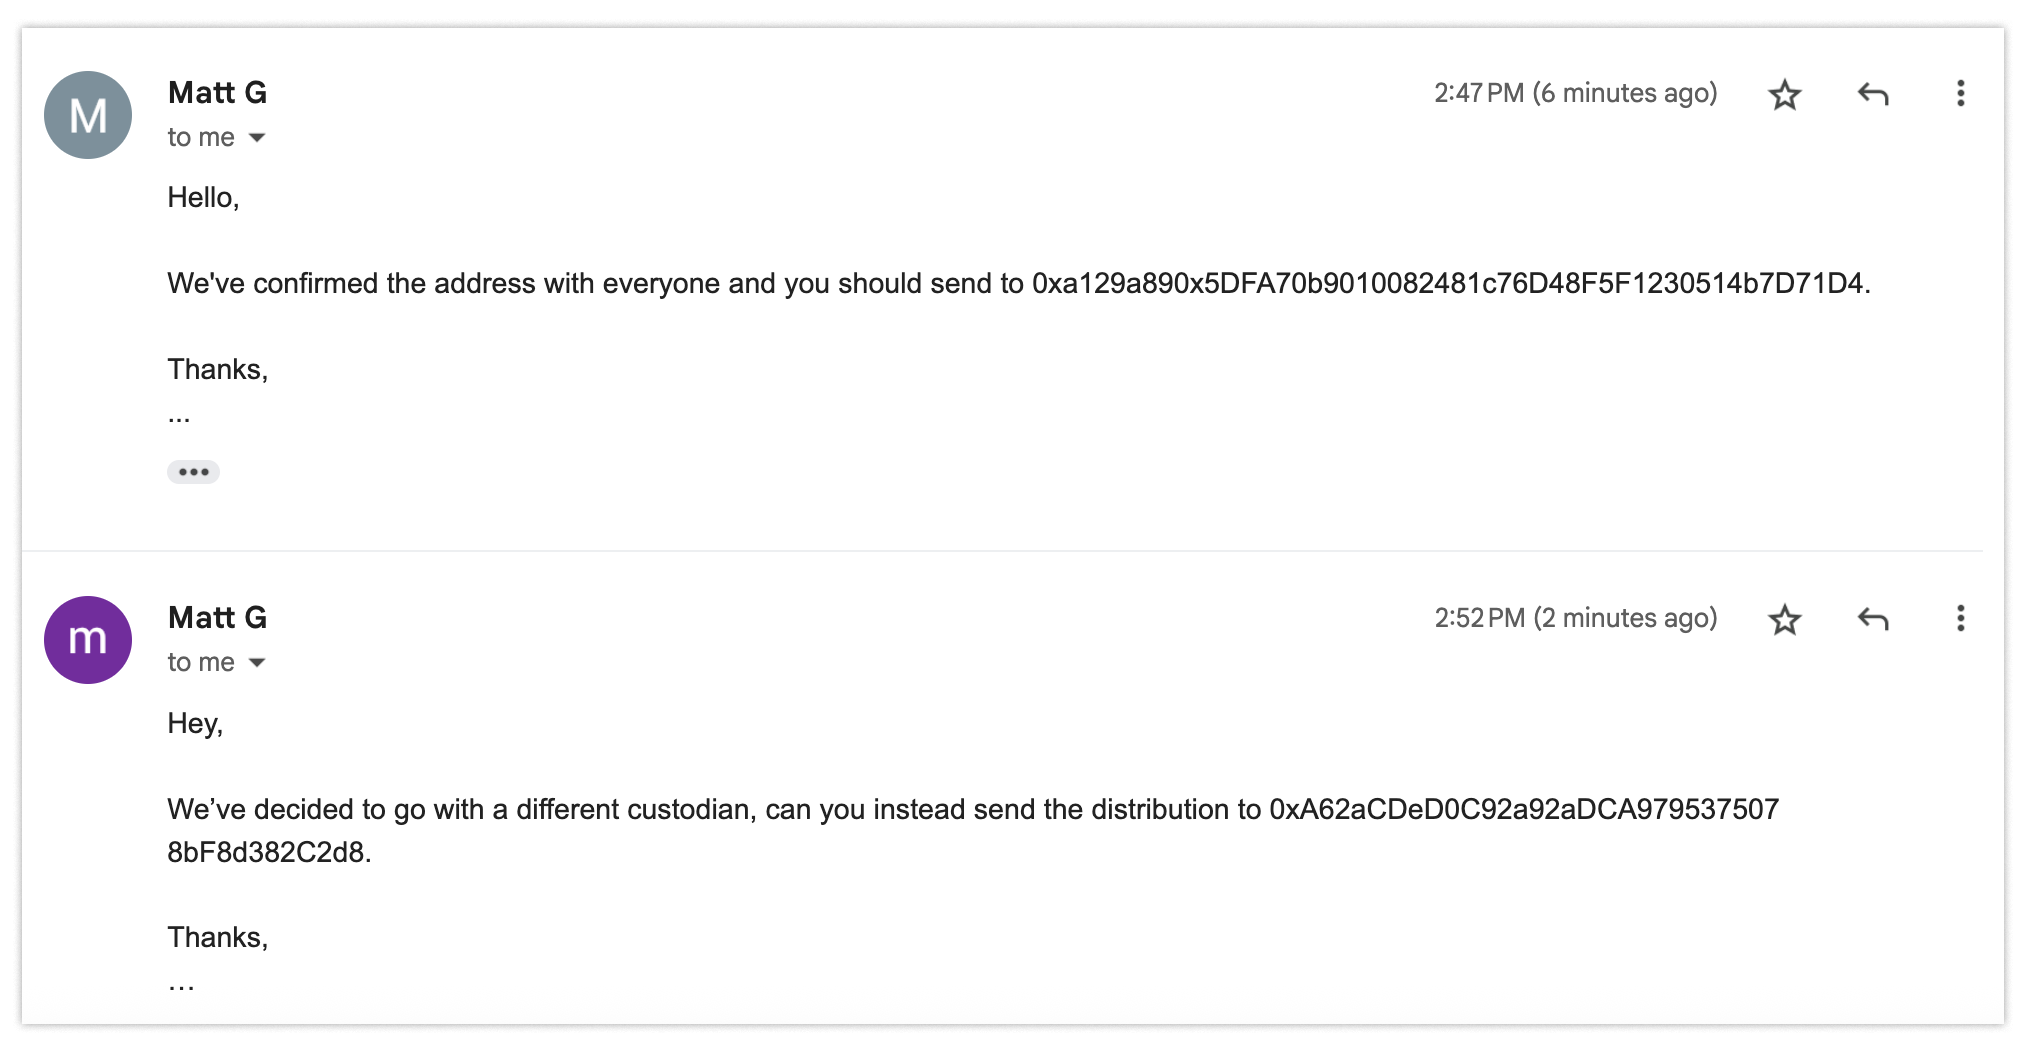Reply to the 2:52 PM message
This screenshot has height=1052, width=2026.
(x=1872, y=620)
